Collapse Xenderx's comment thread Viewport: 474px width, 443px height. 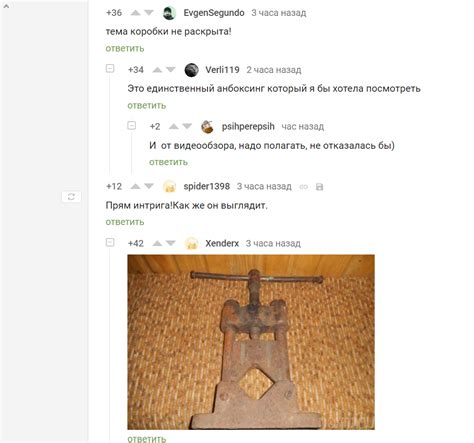110,242
